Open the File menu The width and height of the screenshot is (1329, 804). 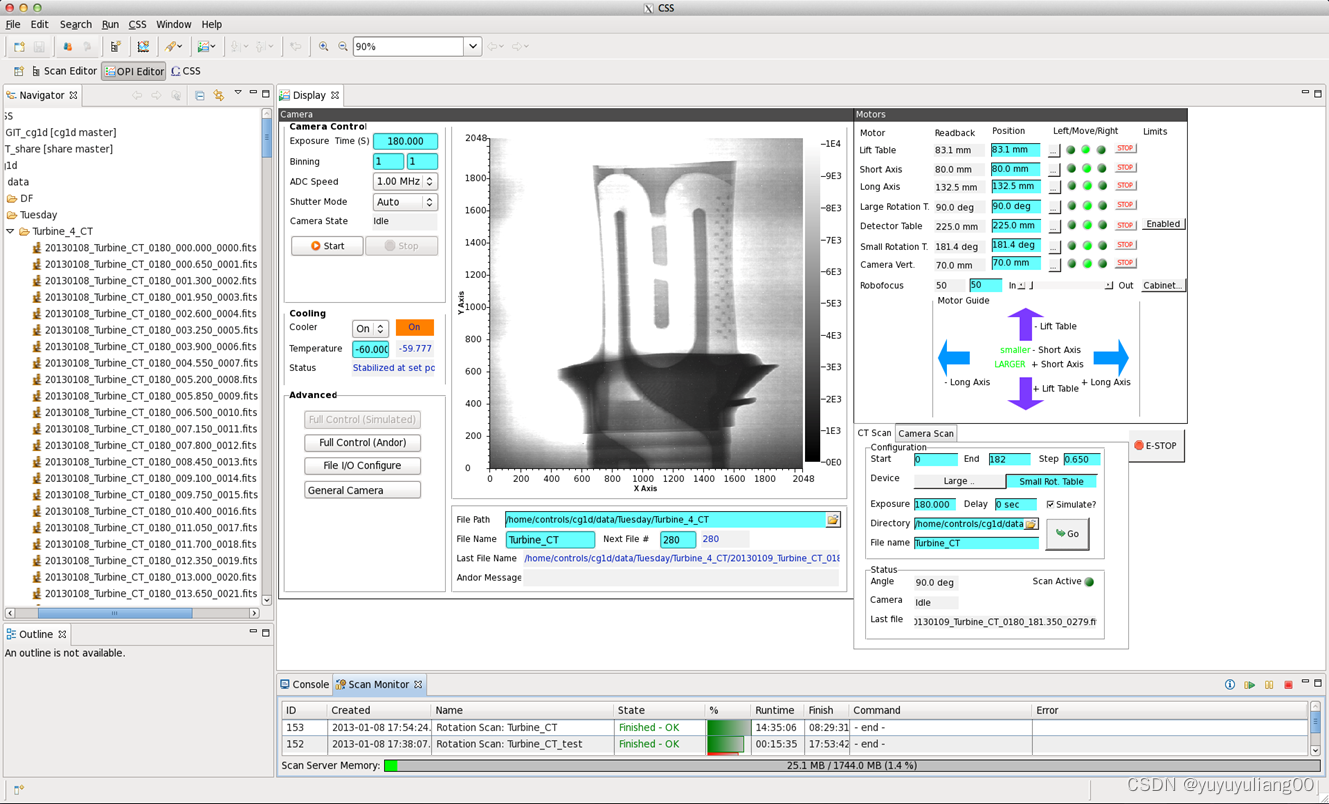tap(13, 24)
